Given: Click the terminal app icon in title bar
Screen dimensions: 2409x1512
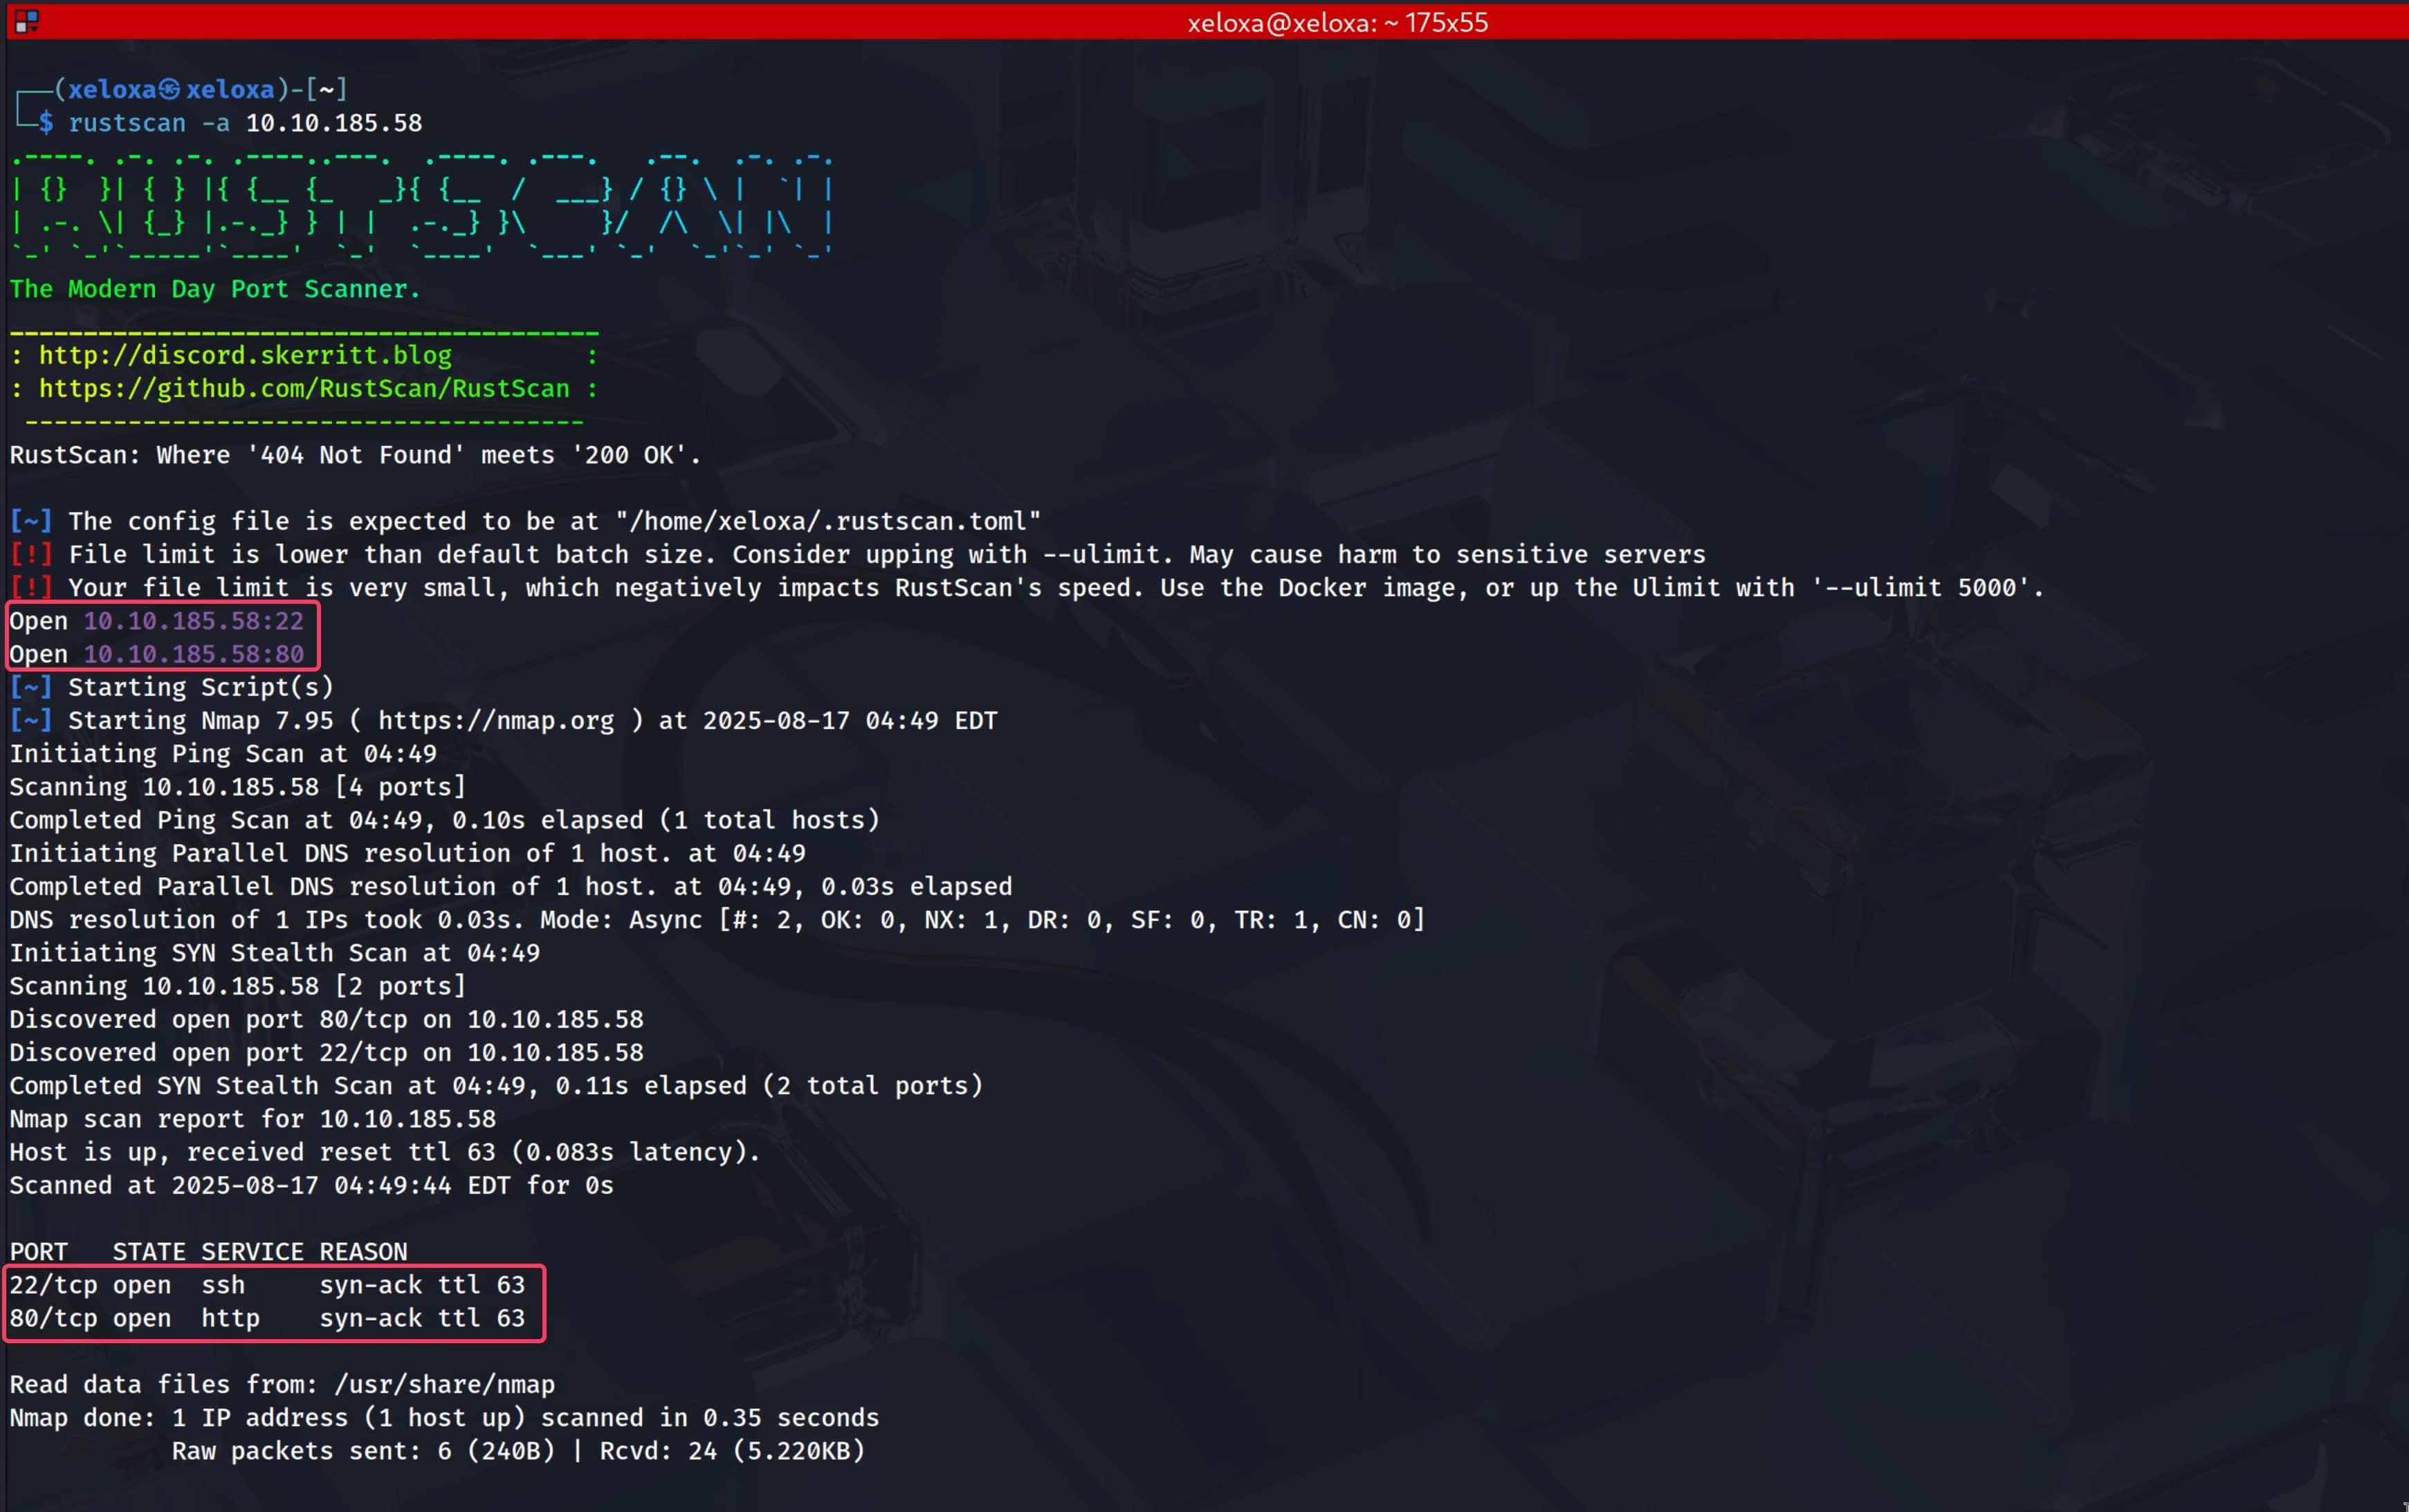Looking at the screenshot, I should [27, 21].
